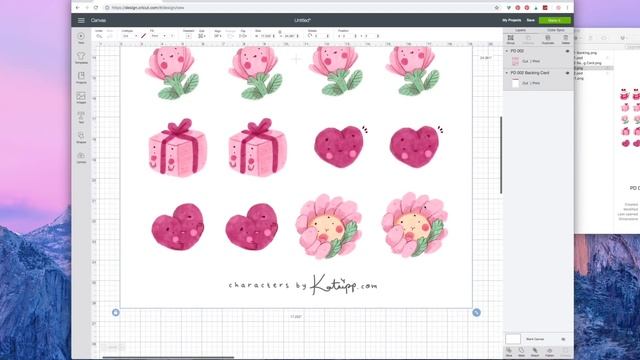The image size is (640, 360).
Task: Click the browser address bar
Action: [298, 7]
